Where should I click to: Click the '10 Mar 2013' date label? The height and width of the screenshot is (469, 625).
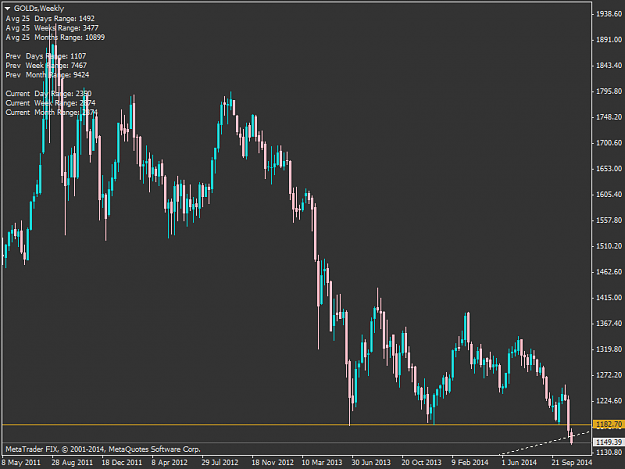322,463
